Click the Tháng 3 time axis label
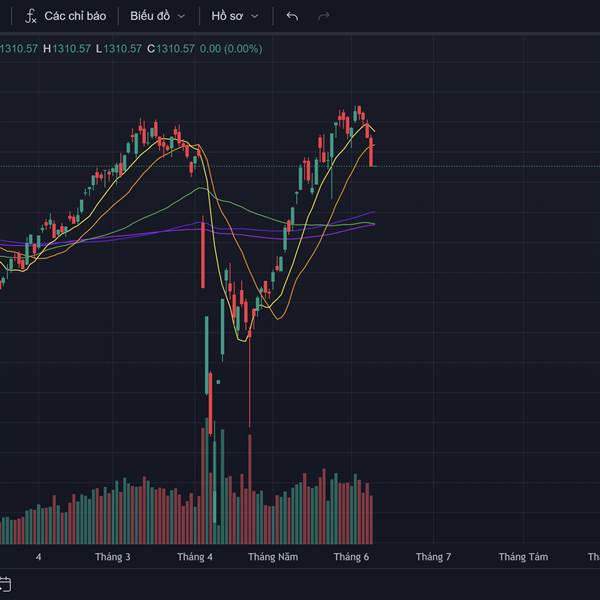 pos(112,557)
